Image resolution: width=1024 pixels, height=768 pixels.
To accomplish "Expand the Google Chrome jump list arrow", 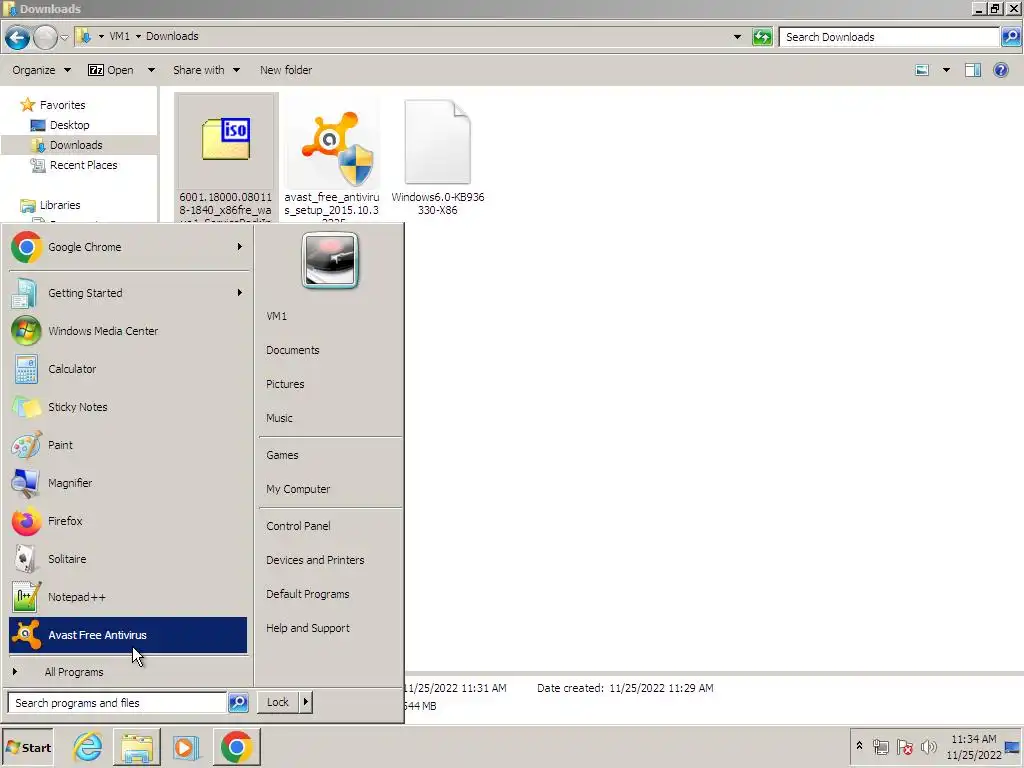I will tap(240, 247).
